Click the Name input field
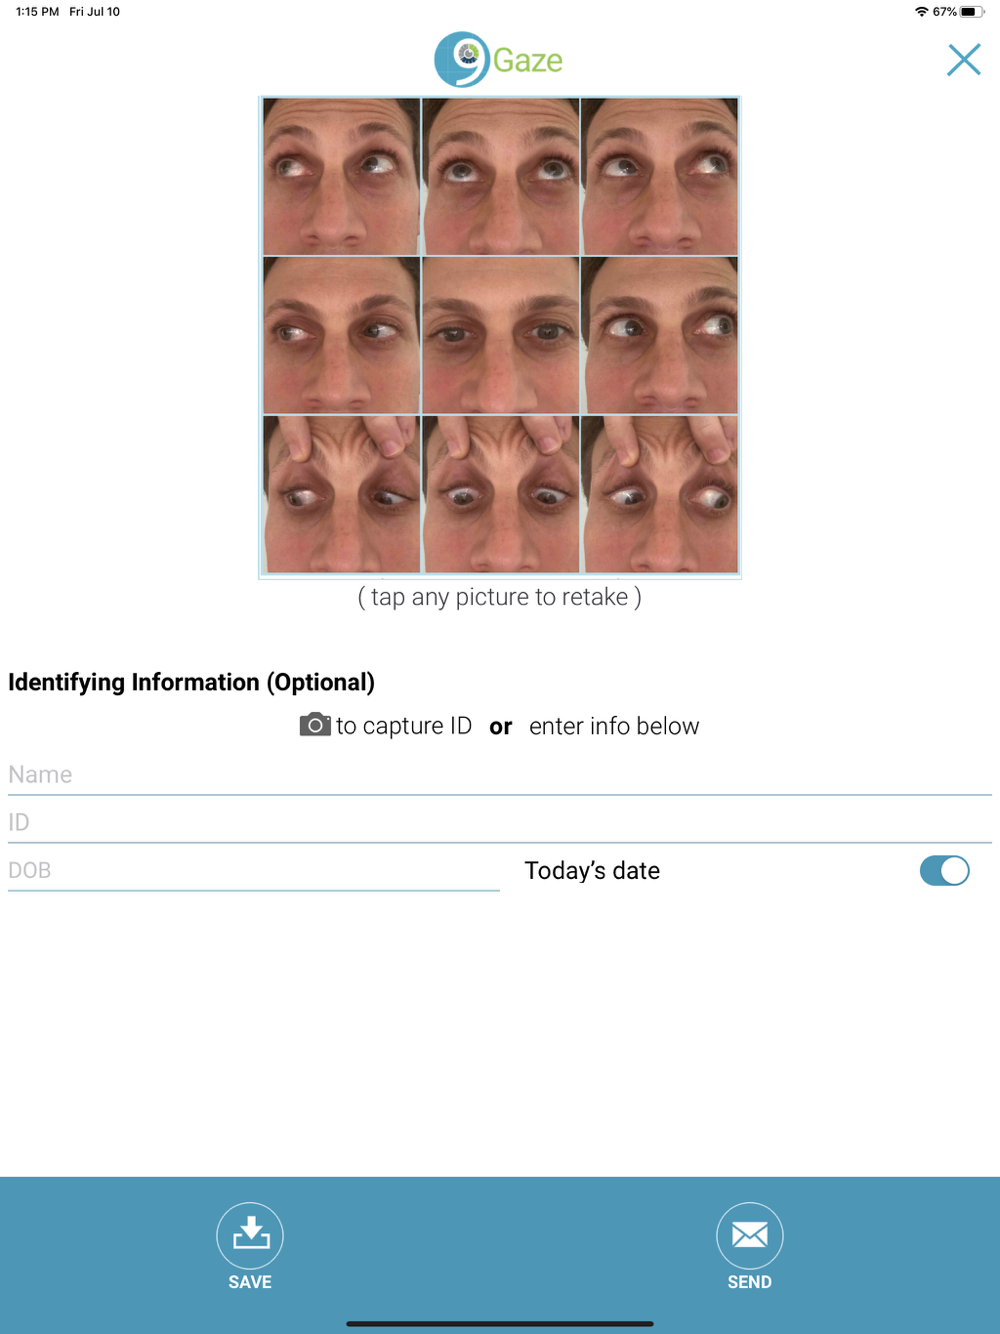The height and width of the screenshot is (1334, 1000). coord(500,775)
